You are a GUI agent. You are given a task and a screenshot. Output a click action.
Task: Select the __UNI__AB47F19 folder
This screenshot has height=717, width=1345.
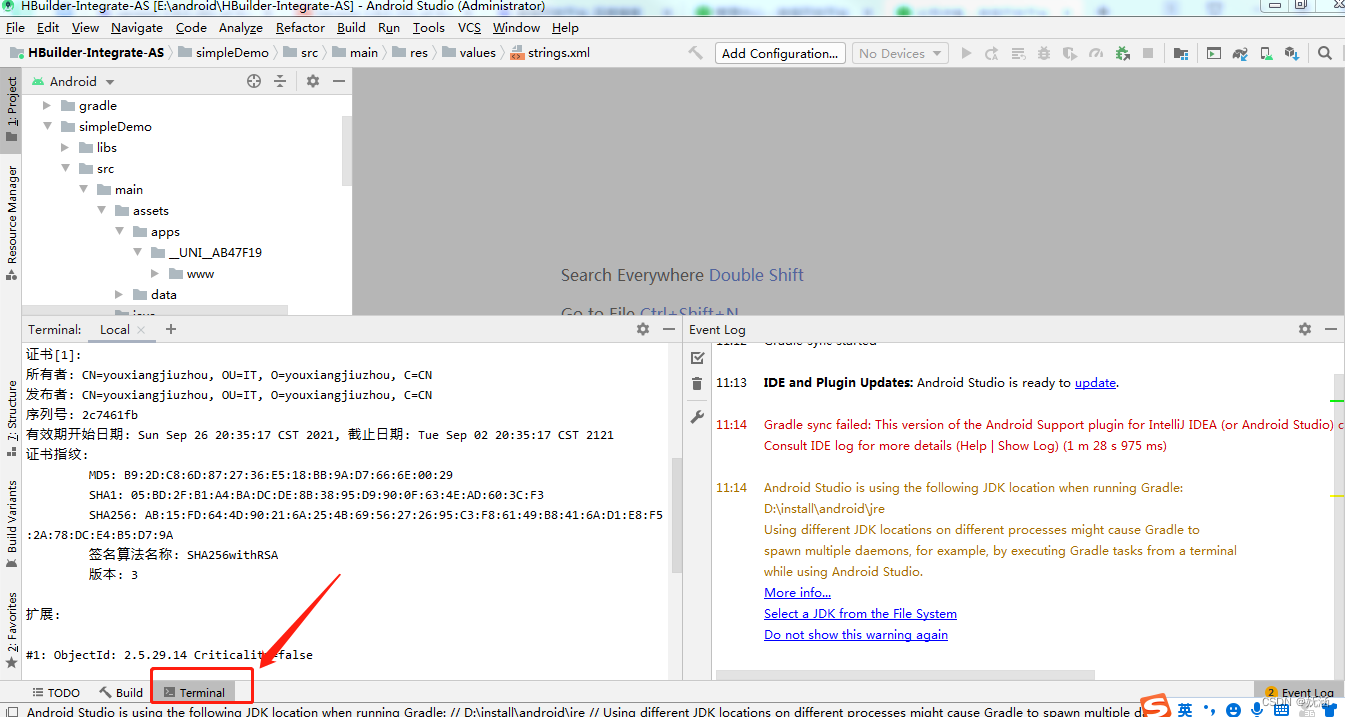[206, 253]
